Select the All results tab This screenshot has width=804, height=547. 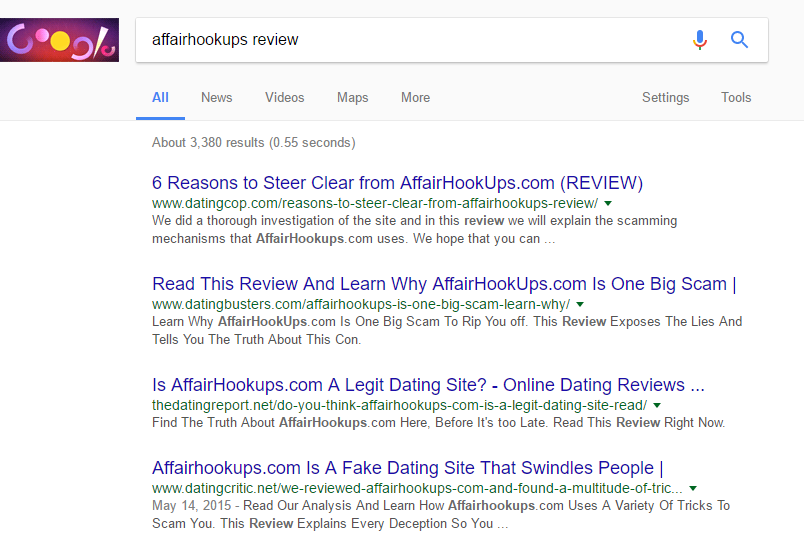pyautogui.click(x=160, y=97)
